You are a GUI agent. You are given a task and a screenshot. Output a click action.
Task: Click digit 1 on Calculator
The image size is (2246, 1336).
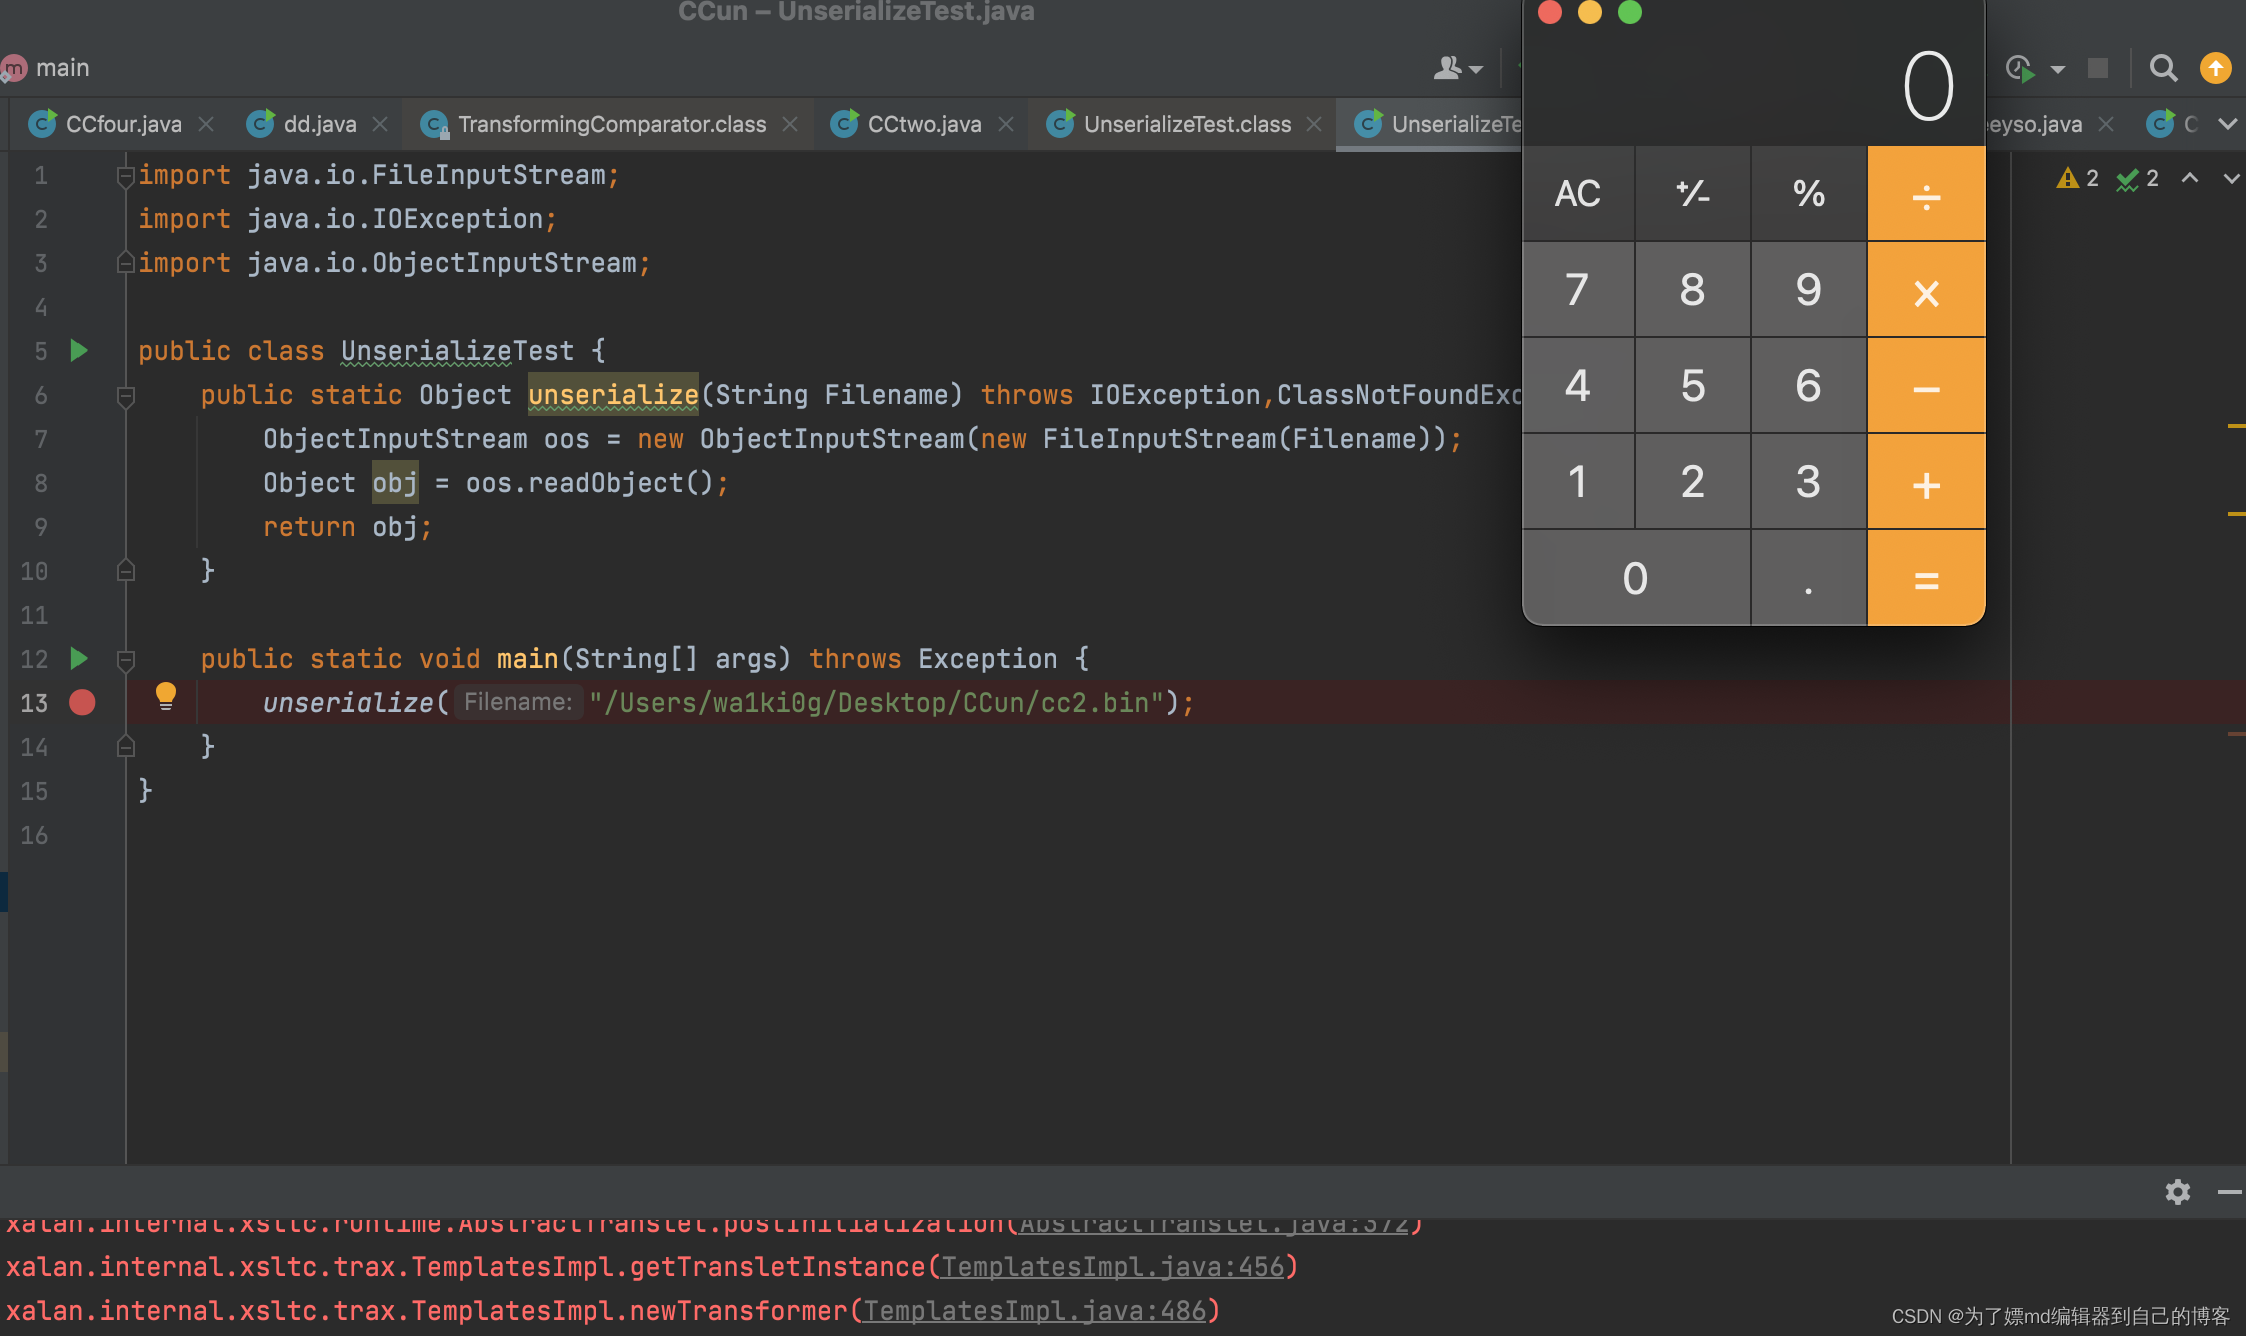1578,482
